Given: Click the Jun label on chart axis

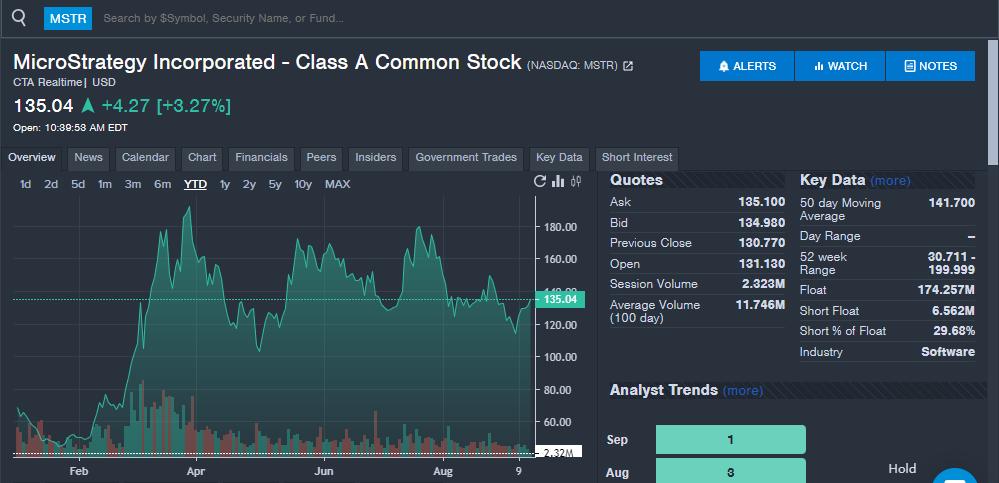Looking at the screenshot, I should [x=324, y=472].
